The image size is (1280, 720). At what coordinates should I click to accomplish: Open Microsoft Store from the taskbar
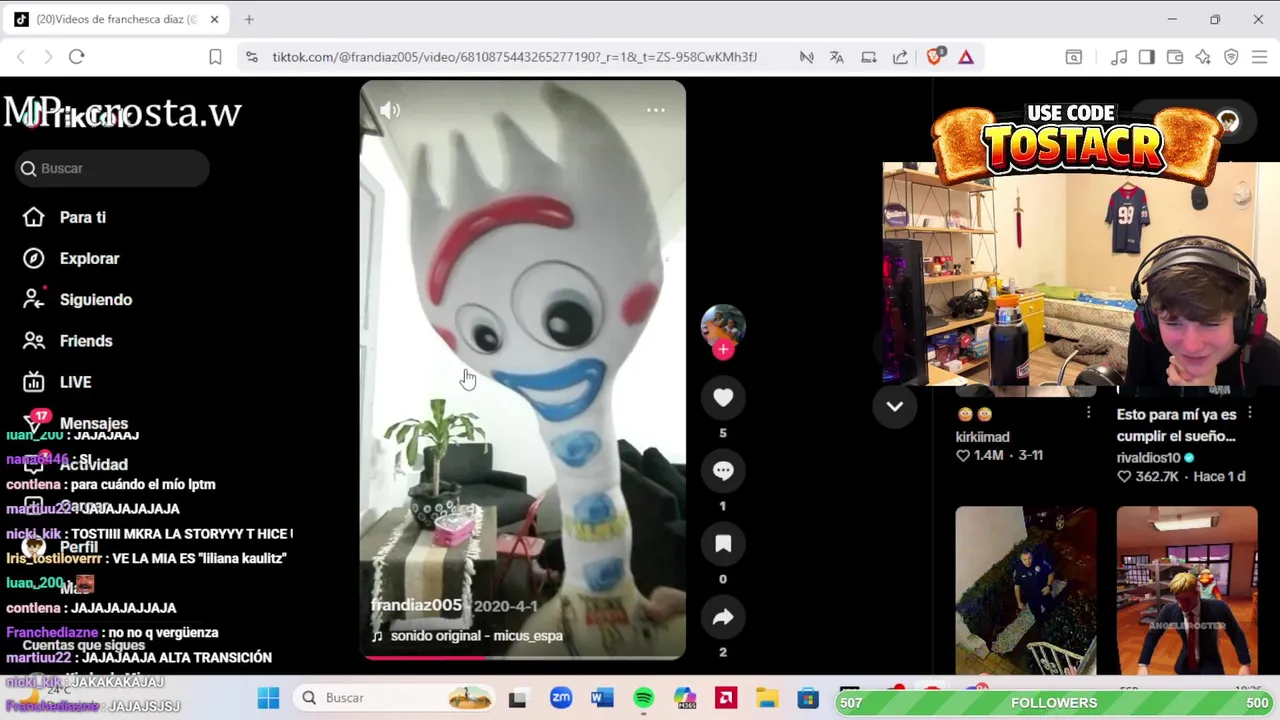[808, 698]
